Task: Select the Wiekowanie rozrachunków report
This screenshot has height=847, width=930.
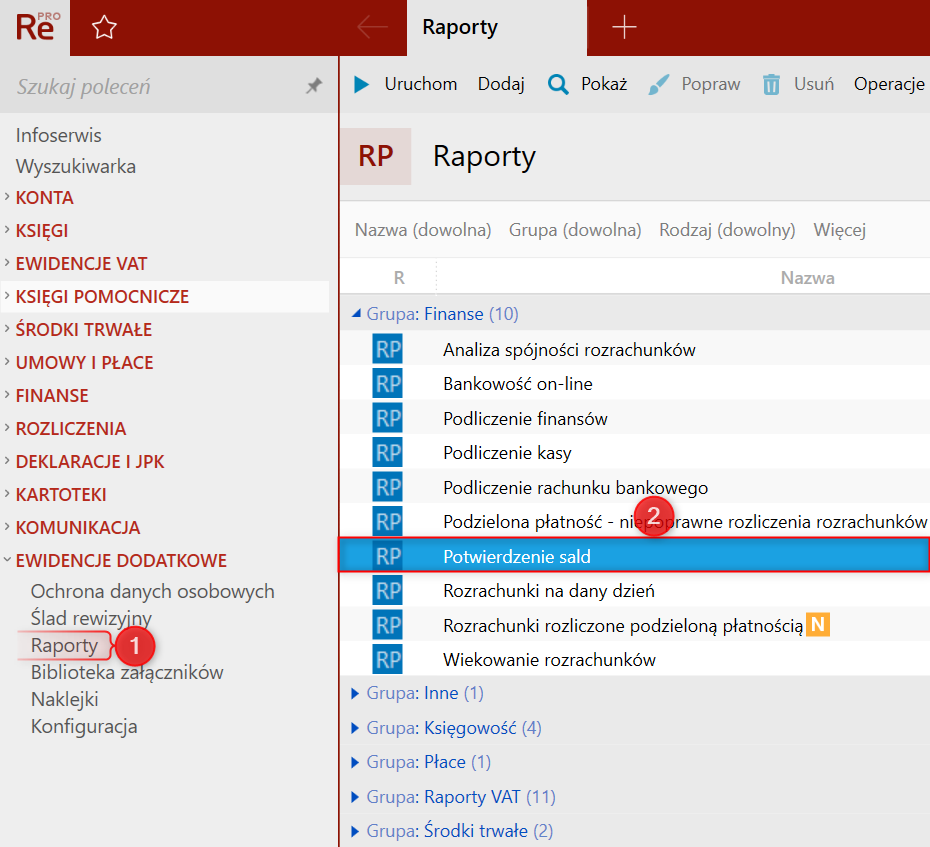Action: [549, 659]
